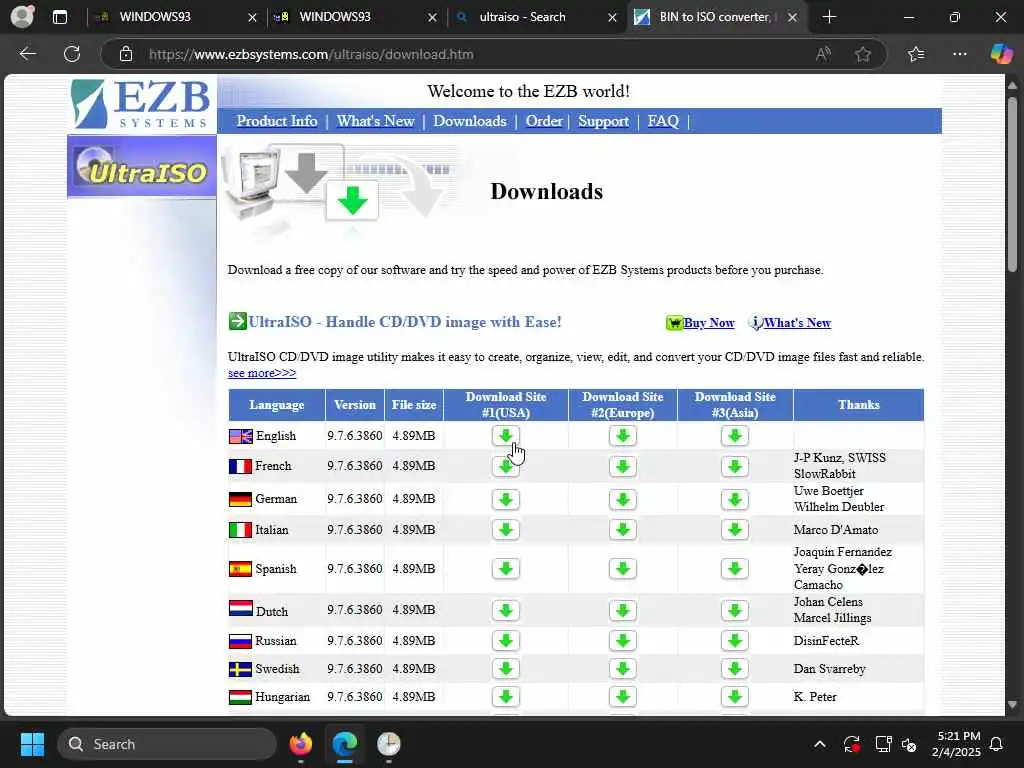
Task: Click the What's New link beside Buy Now
Action: [x=797, y=323]
